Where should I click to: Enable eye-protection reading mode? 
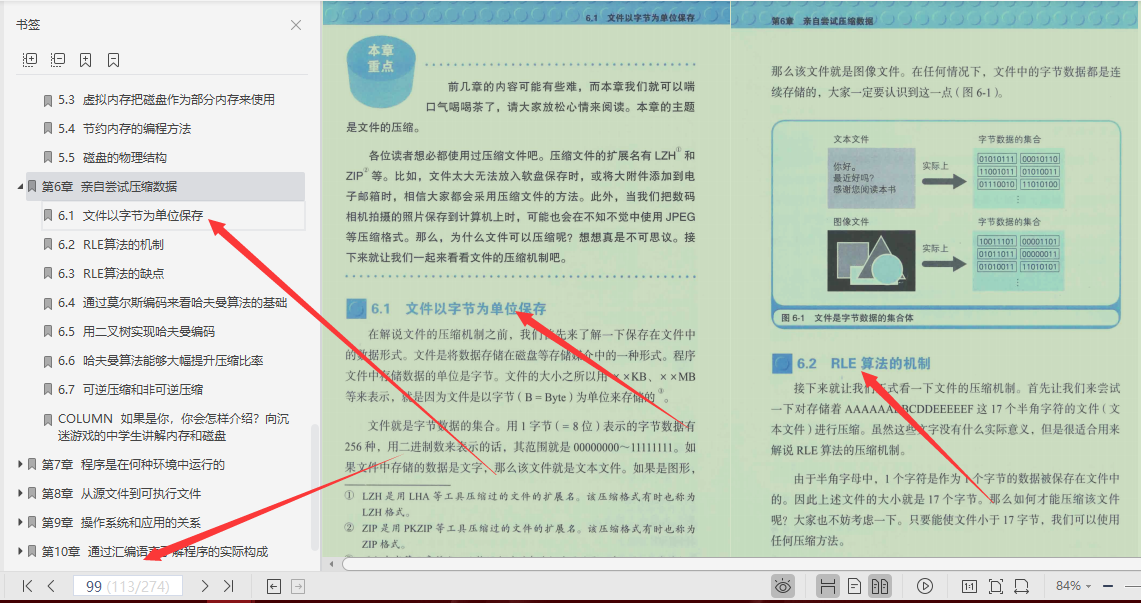783,585
